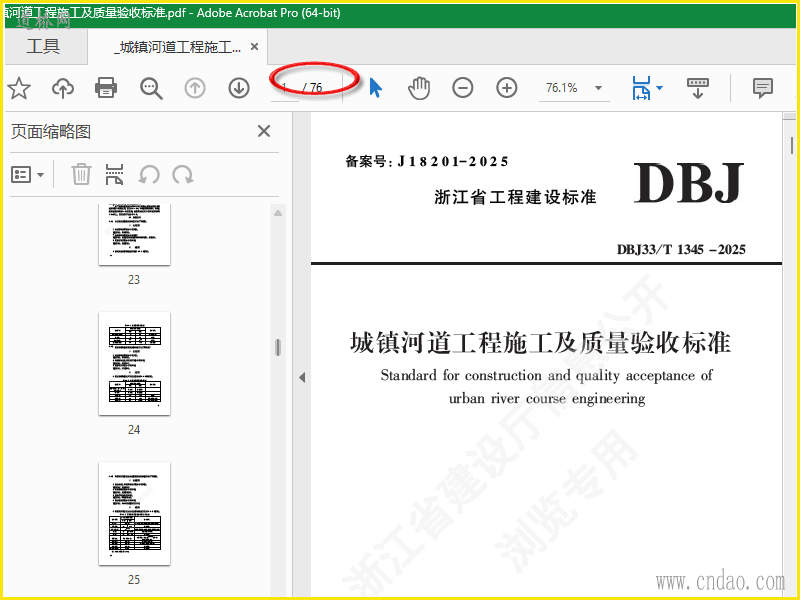Click the title 城镇河道工程施工及质量验收标准
Viewport: 800px width, 600px height.
click(540, 342)
